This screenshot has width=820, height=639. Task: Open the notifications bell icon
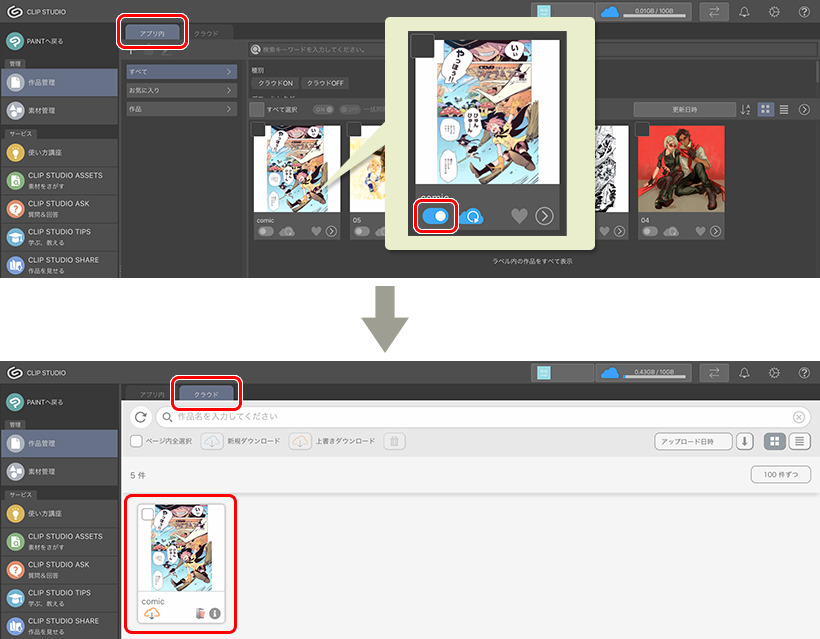click(744, 12)
